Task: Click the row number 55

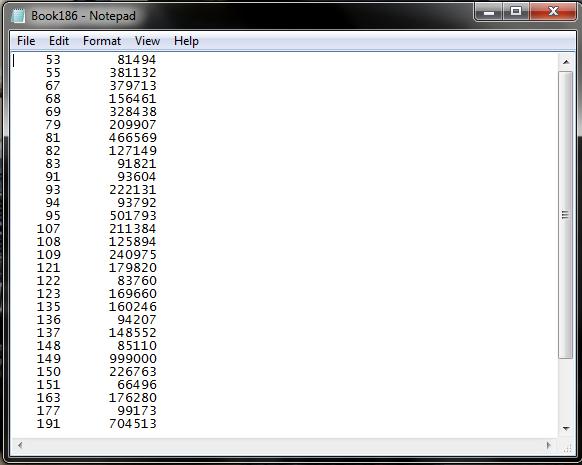Action: point(53,72)
